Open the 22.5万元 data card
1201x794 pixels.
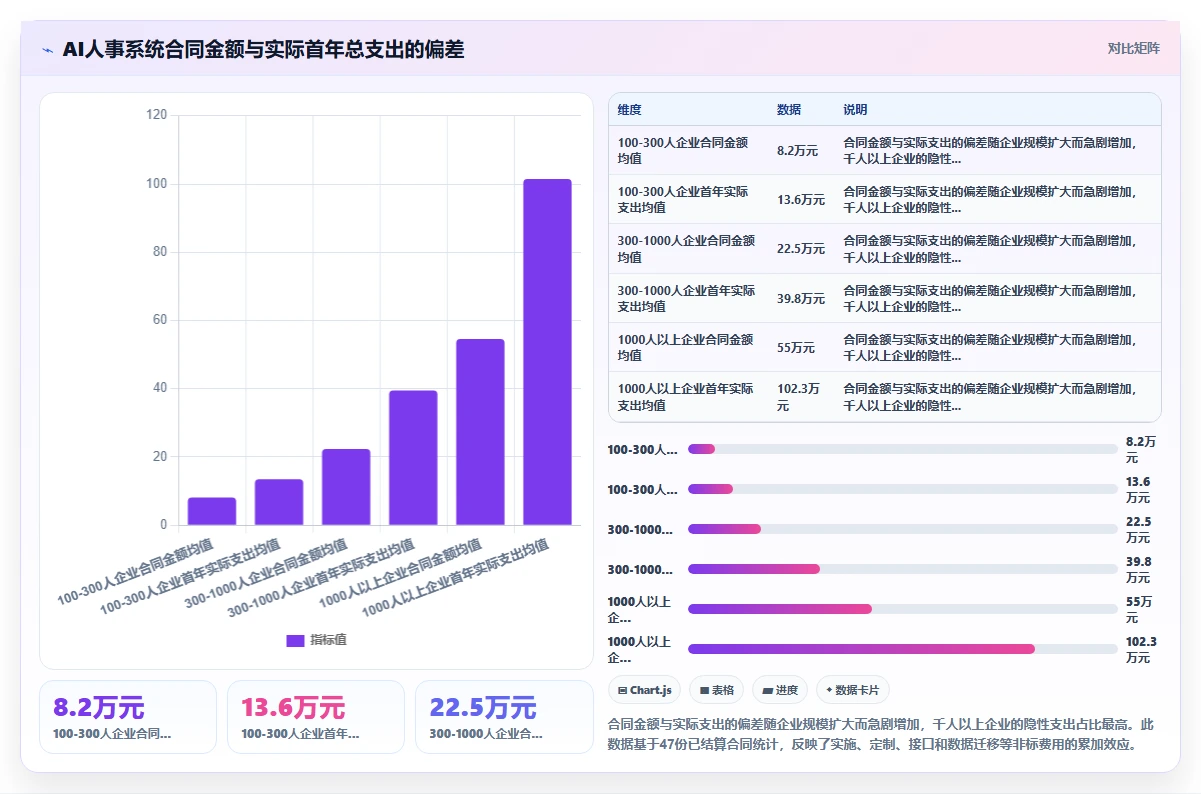pos(504,717)
